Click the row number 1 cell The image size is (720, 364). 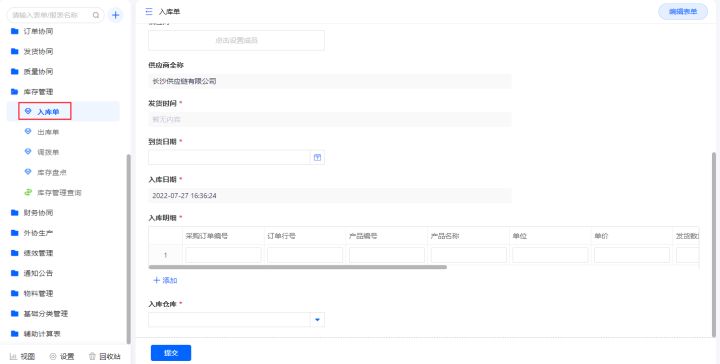point(165,255)
